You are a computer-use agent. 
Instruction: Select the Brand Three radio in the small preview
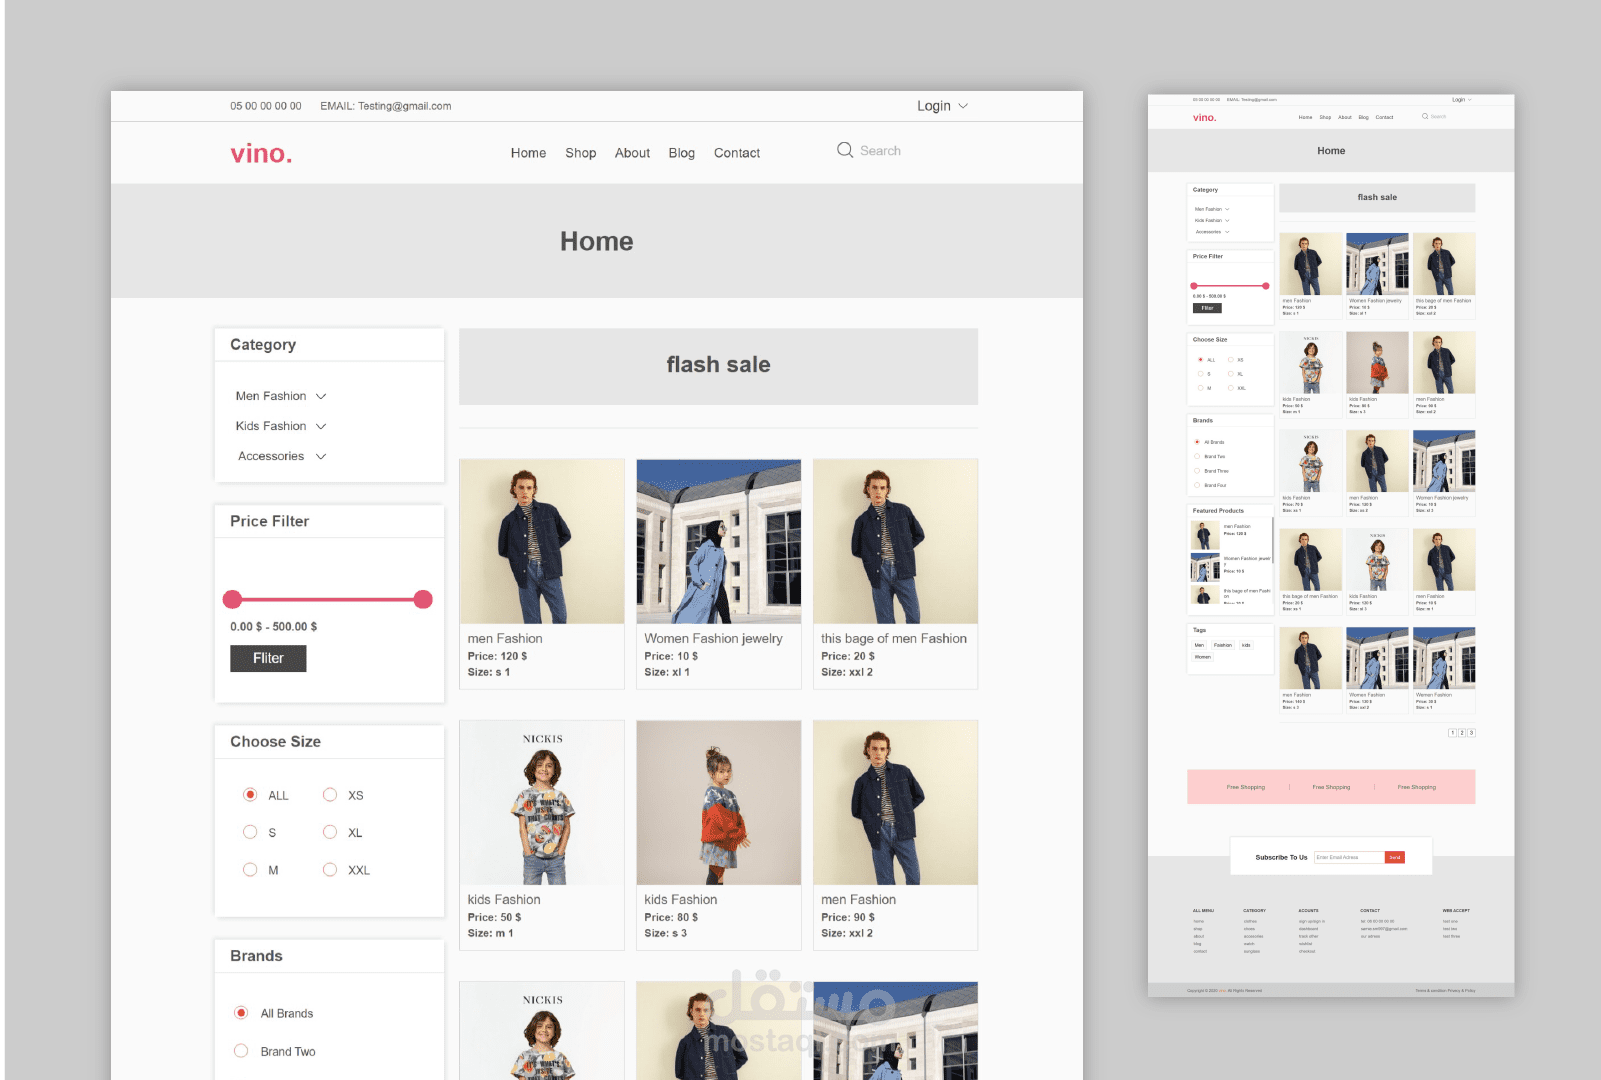(x=1197, y=471)
